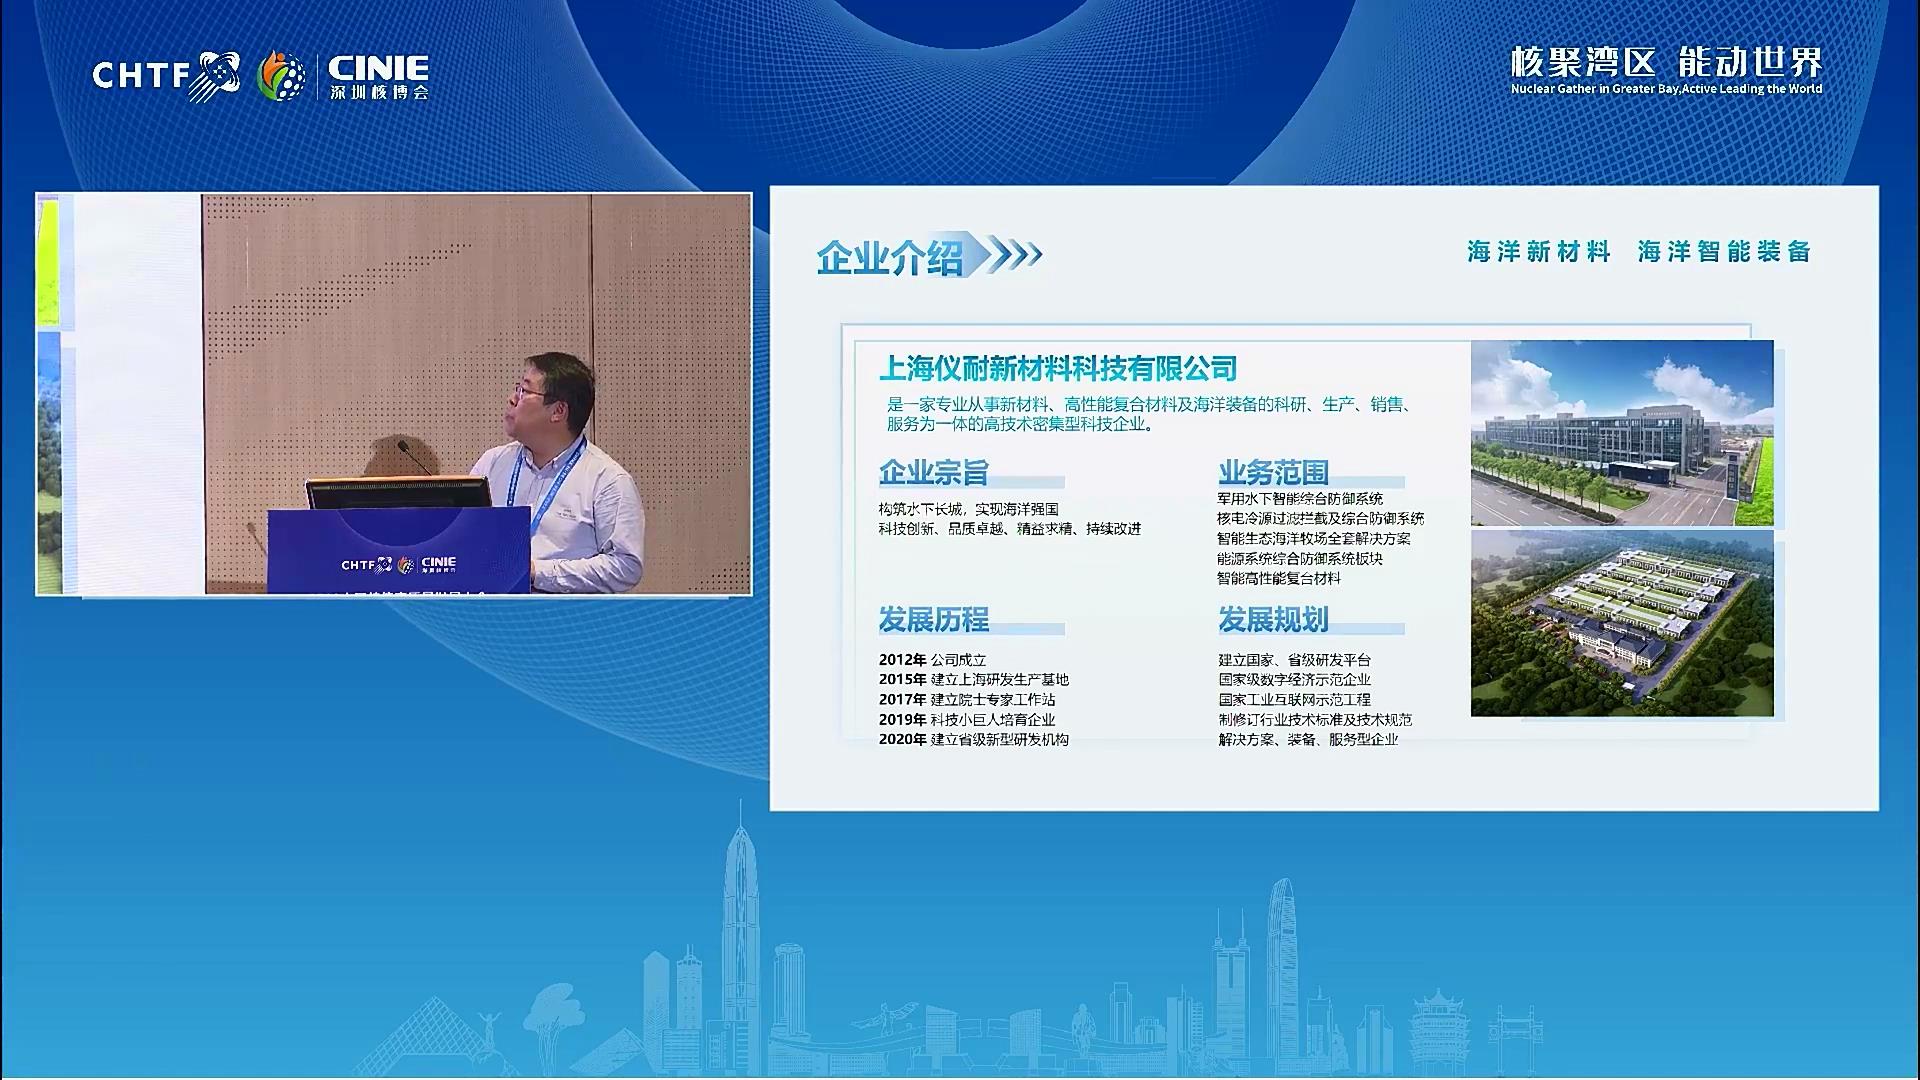Click the 2019年 科技小巨人培育企业 entry
Image resolution: width=1920 pixels, height=1080 pixels.
[x=967, y=720]
